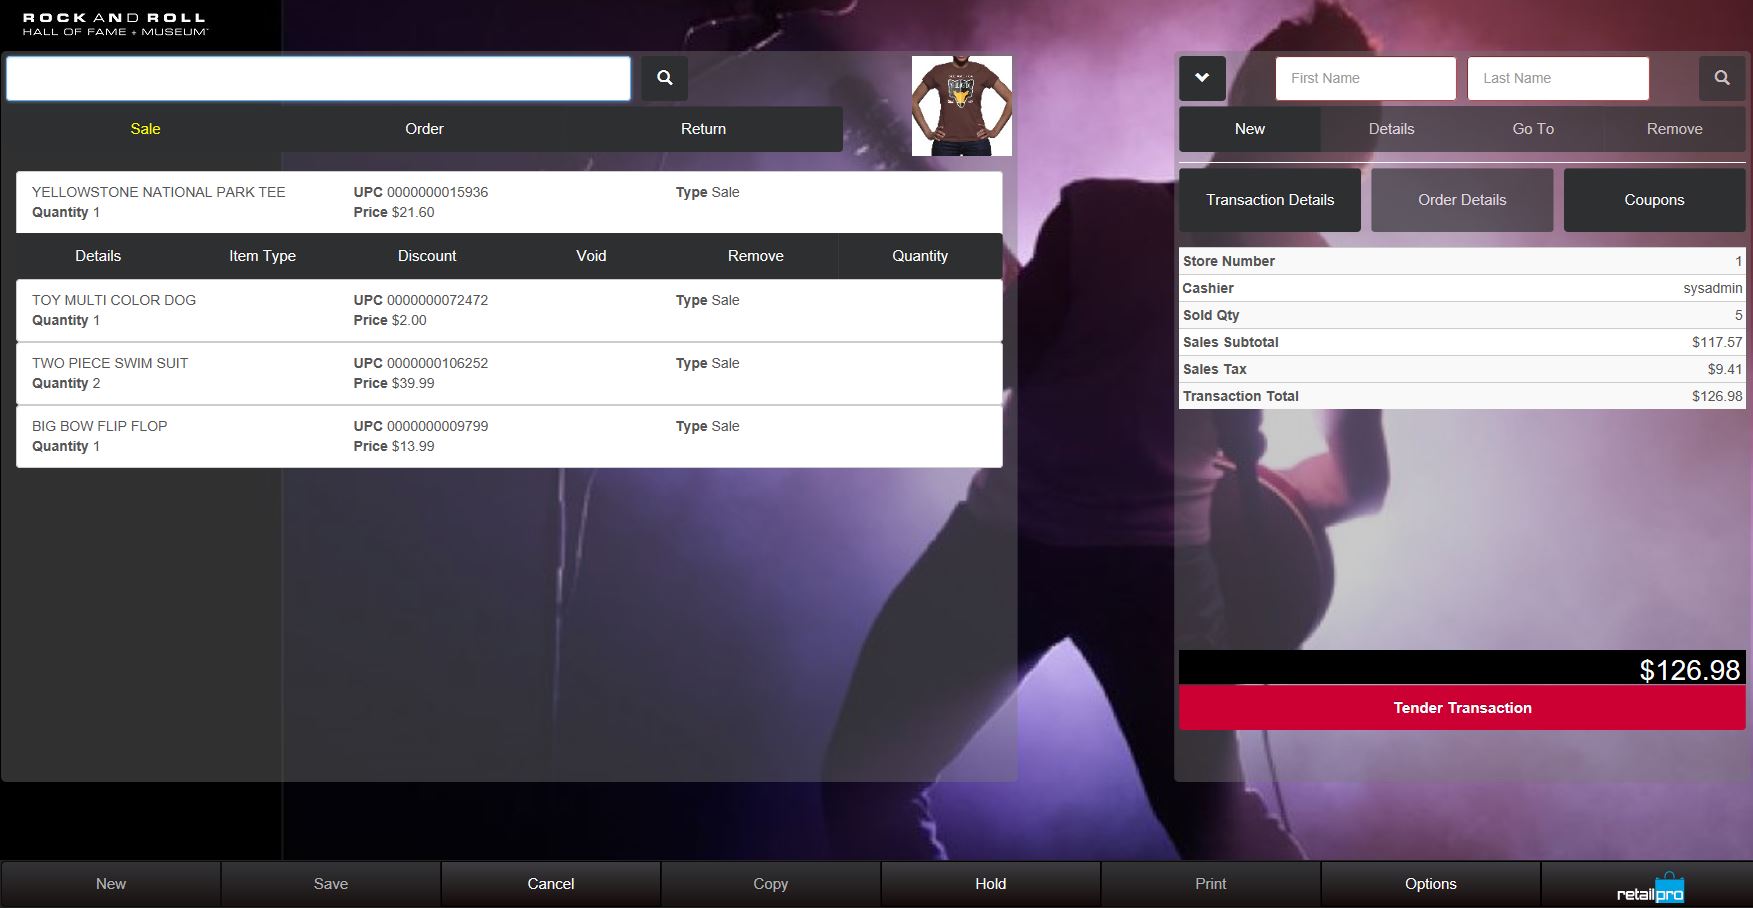Expand the customer panel chevron dropdown
Screen dimensions: 1753x908
[x=1202, y=78]
